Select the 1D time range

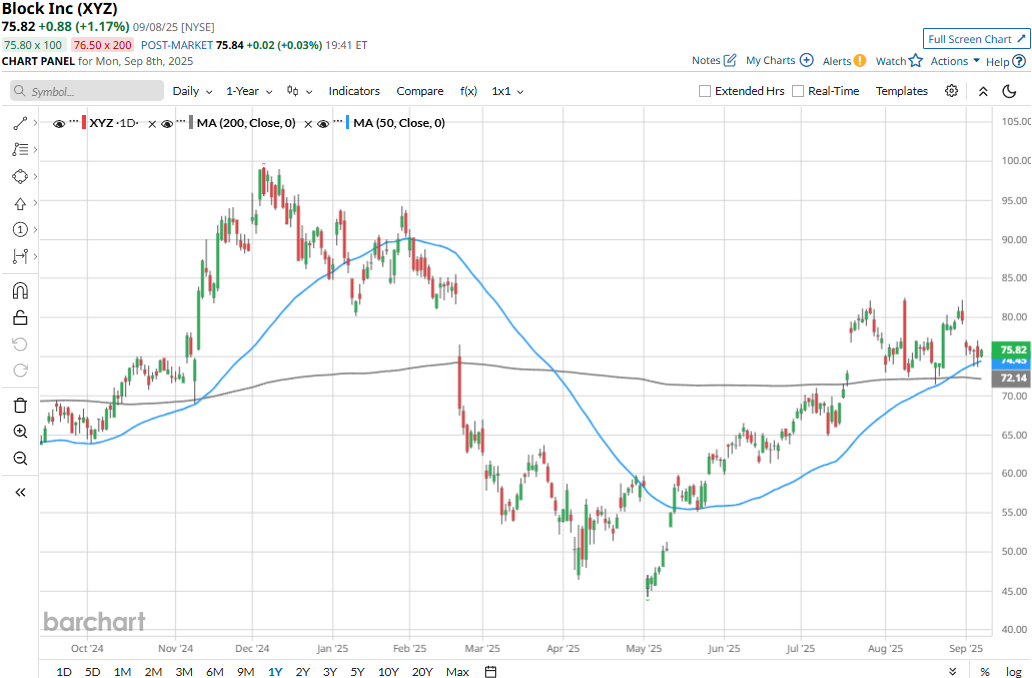point(64,671)
